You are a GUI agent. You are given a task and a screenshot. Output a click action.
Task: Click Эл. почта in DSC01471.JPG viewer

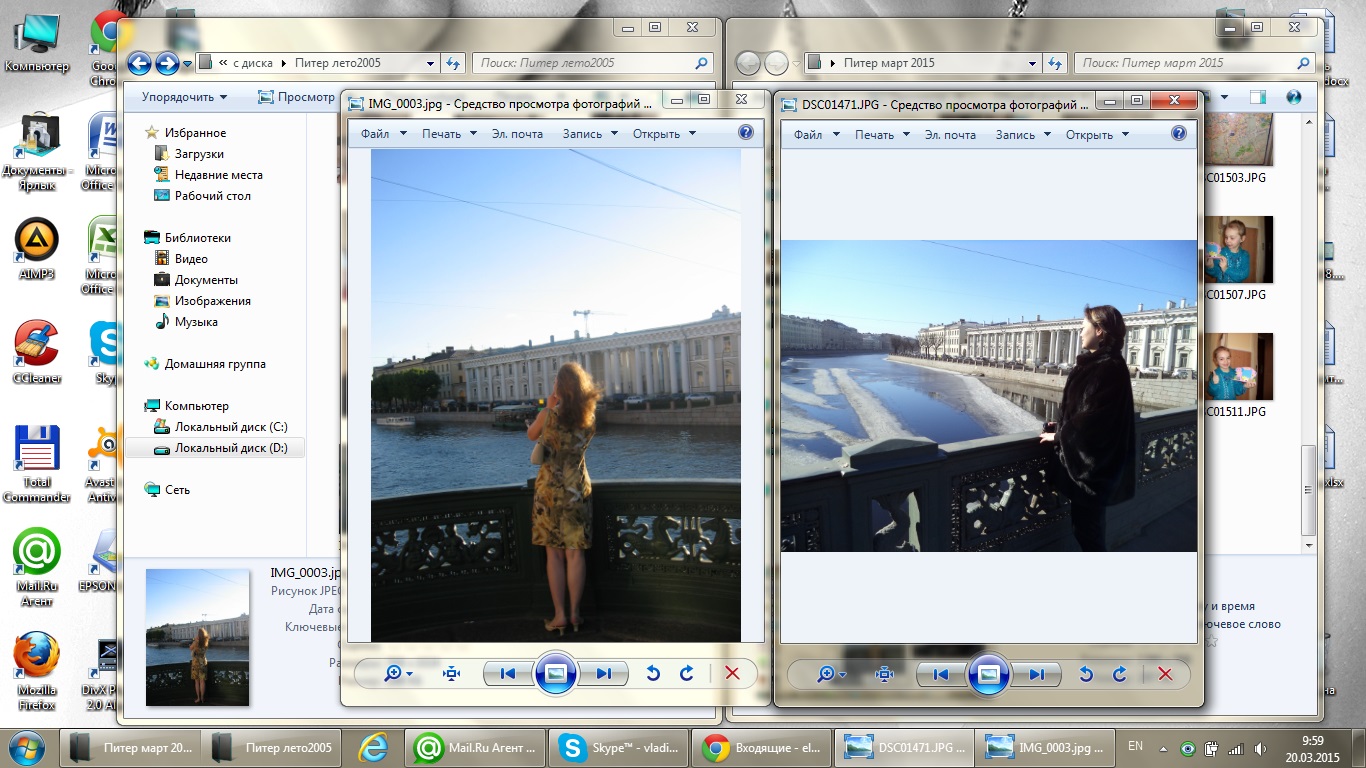[x=950, y=134]
